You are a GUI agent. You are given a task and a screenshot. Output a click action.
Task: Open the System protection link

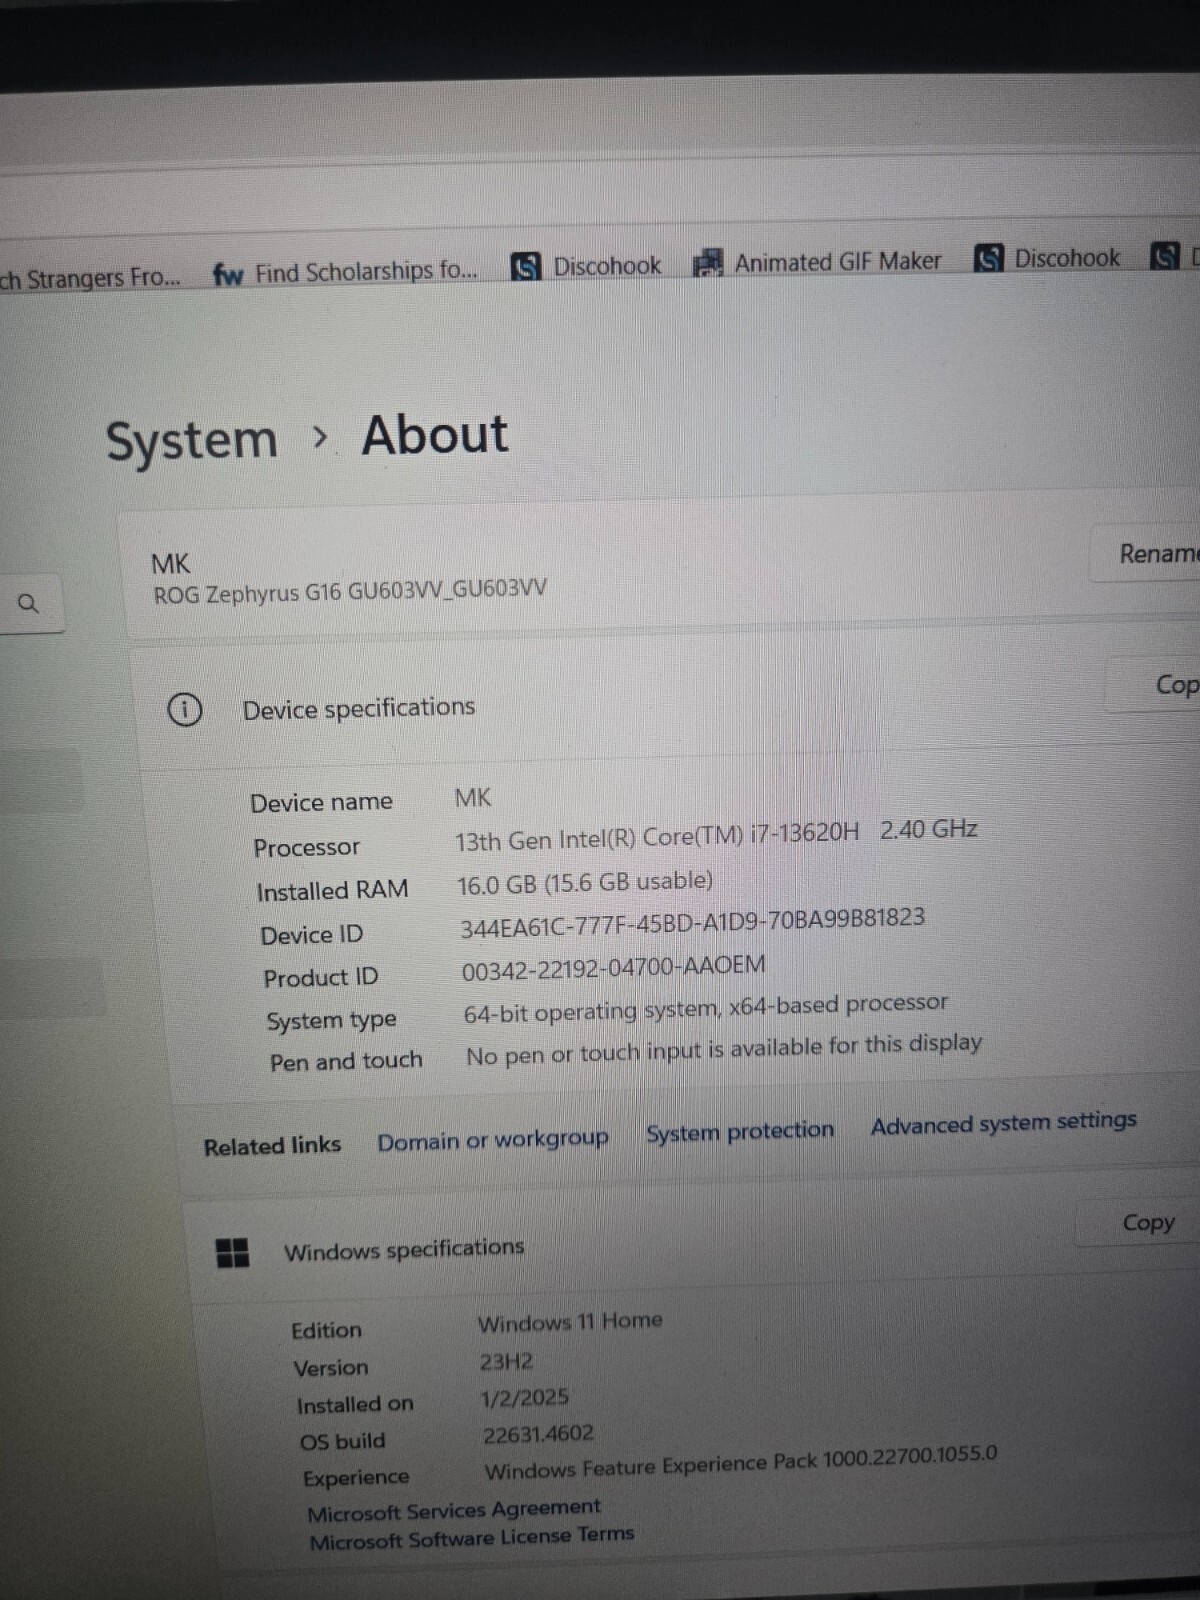[x=740, y=1132]
